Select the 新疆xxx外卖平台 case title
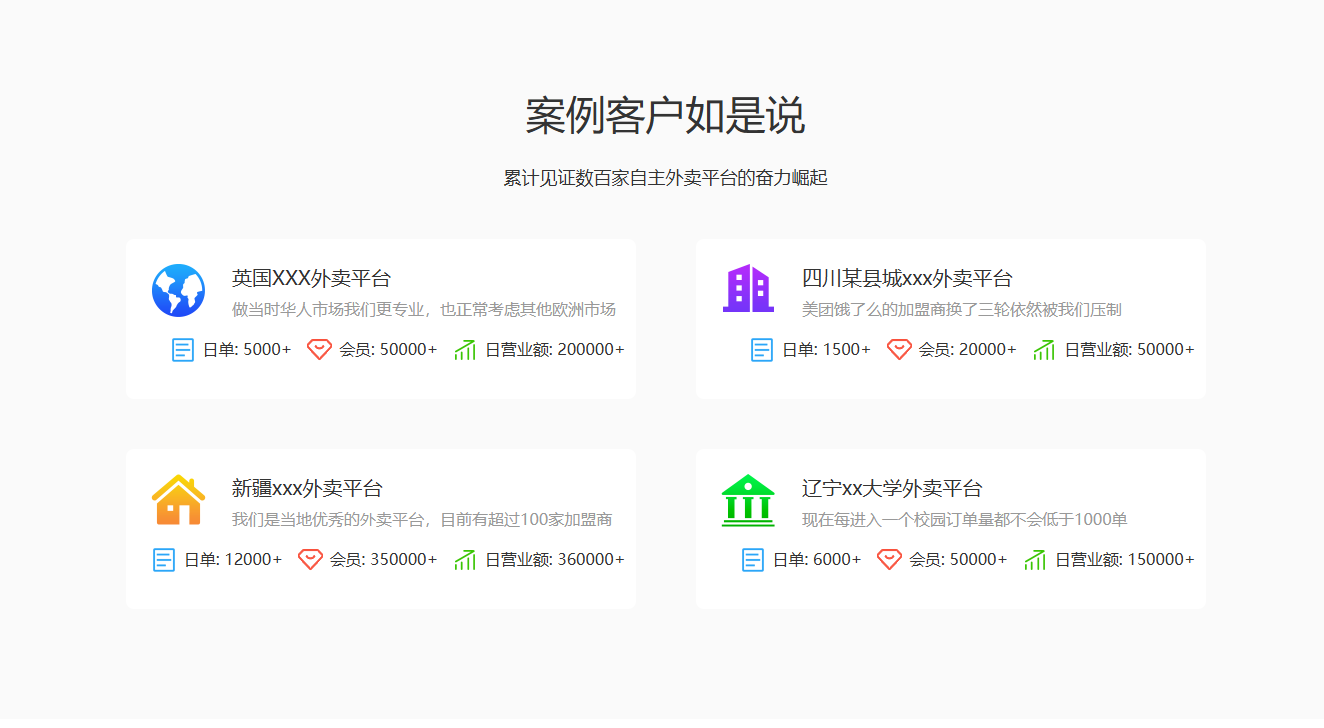1324x728 pixels. (307, 488)
